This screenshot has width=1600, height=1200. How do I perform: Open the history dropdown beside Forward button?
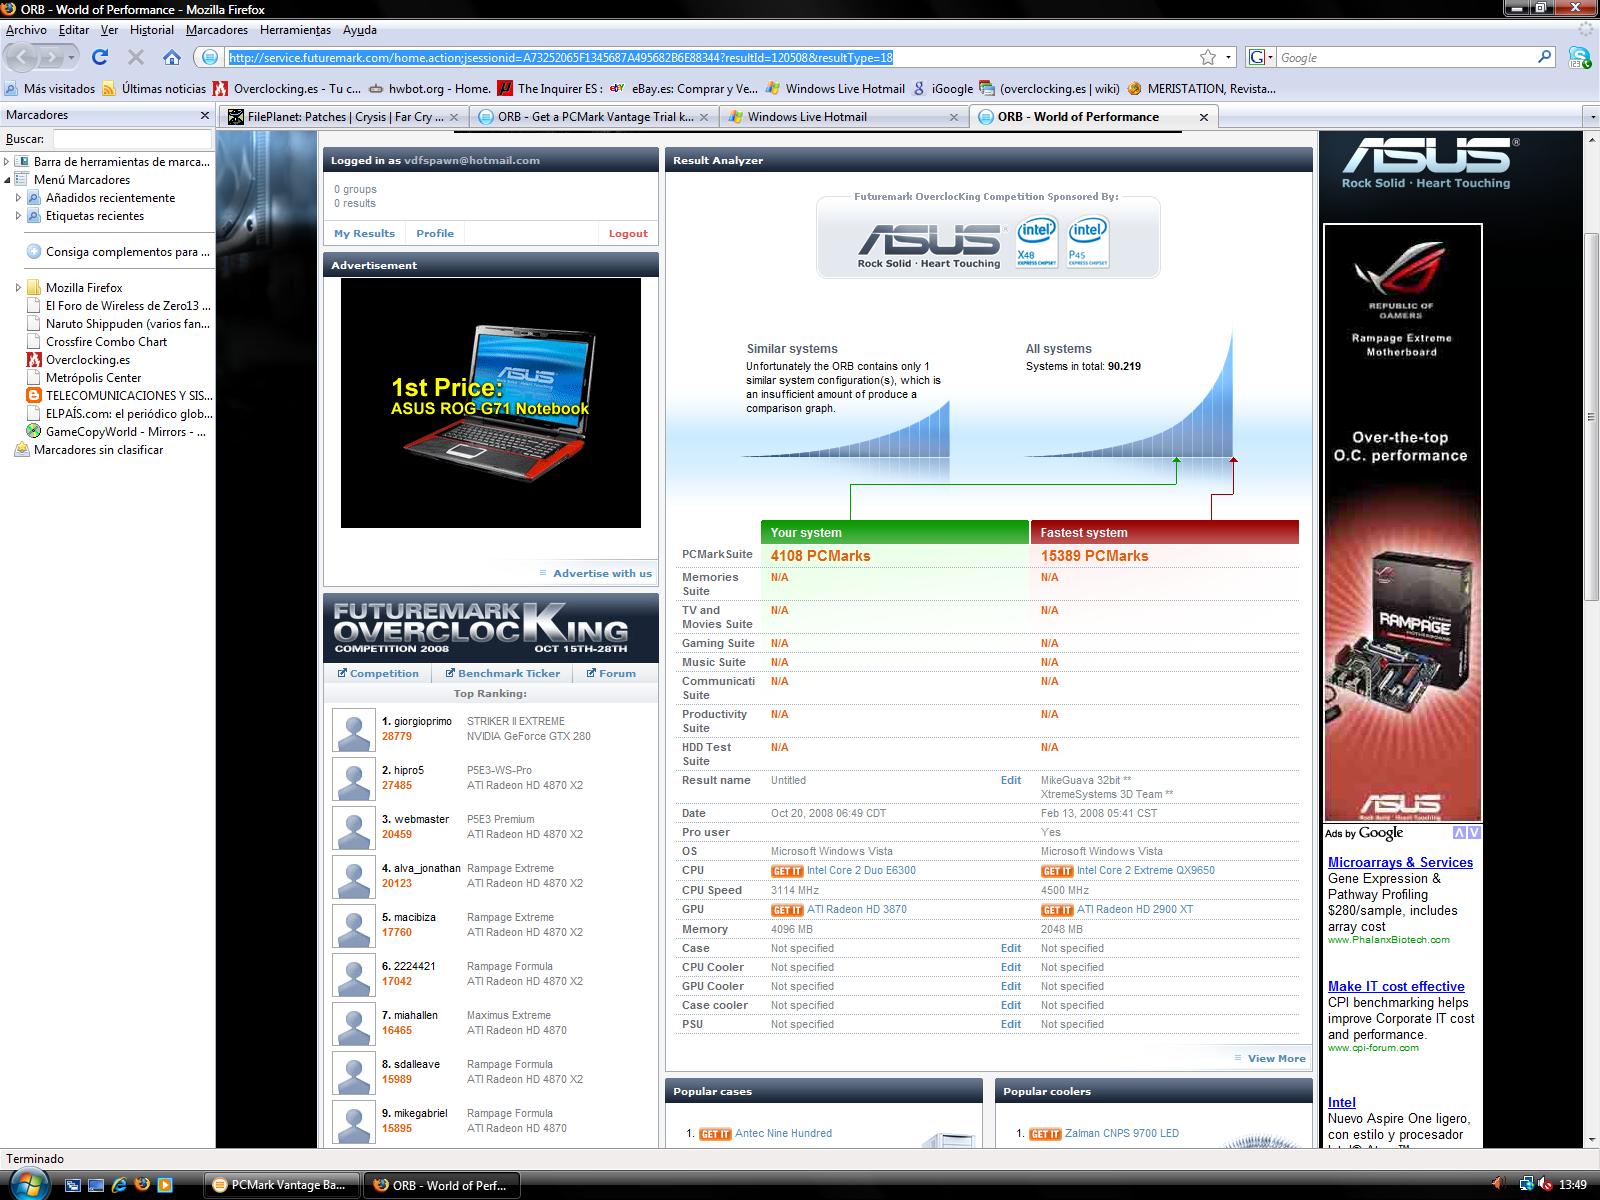pyautogui.click(x=71, y=58)
